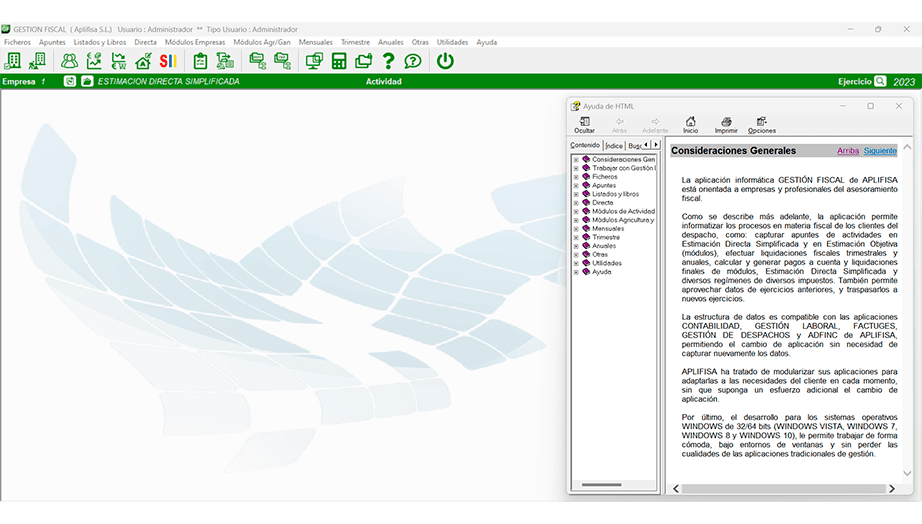Click the folders with clip icon
Viewport: 922px width, 524px height.
point(363,61)
